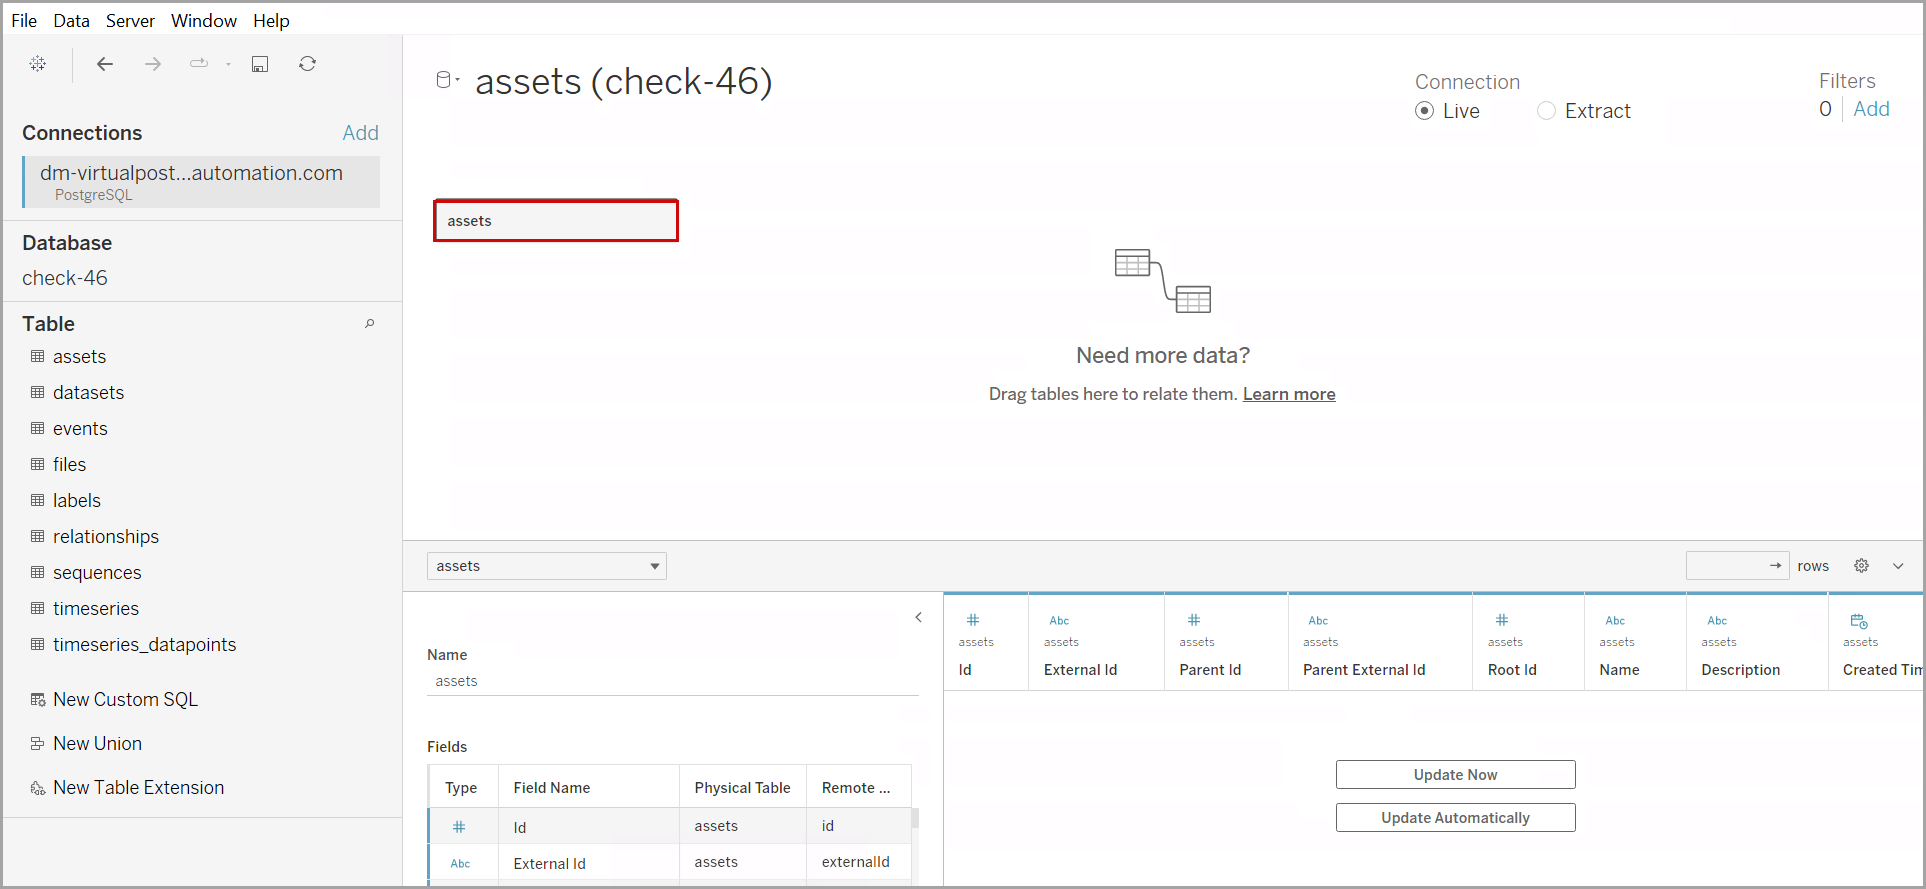Viewport: 1926px width, 889px height.
Task: Click the forward arrow in toolbar
Action: pyautogui.click(x=153, y=64)
